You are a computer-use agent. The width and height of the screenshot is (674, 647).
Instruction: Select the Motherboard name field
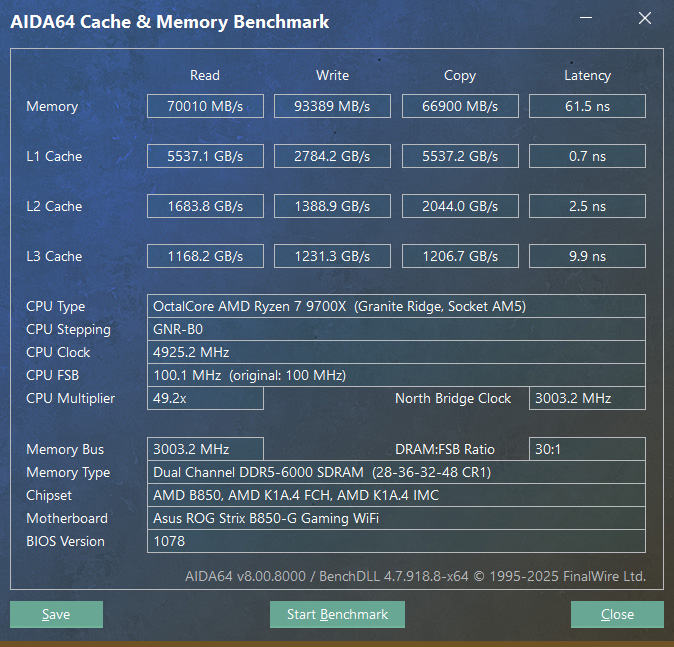coord(396,518)
